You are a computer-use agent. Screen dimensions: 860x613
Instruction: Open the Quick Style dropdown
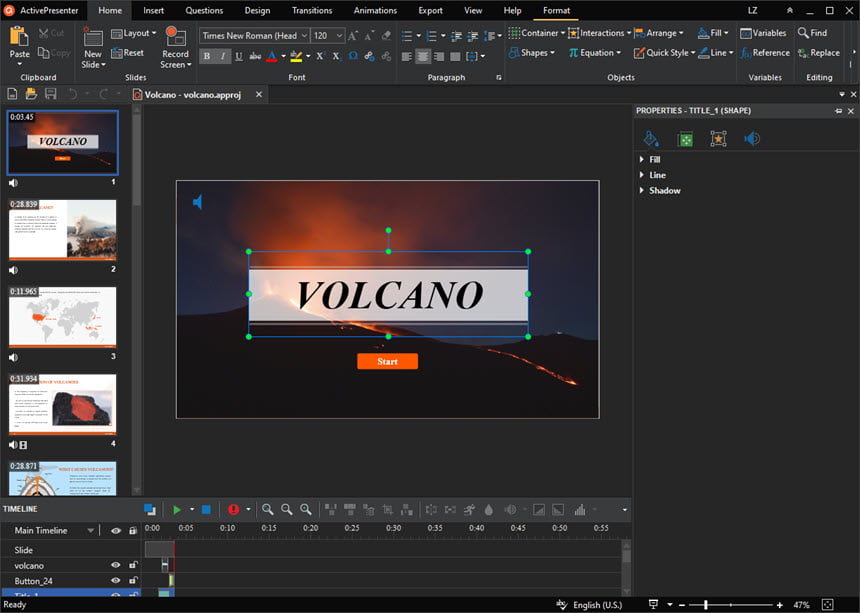point(664,53)
